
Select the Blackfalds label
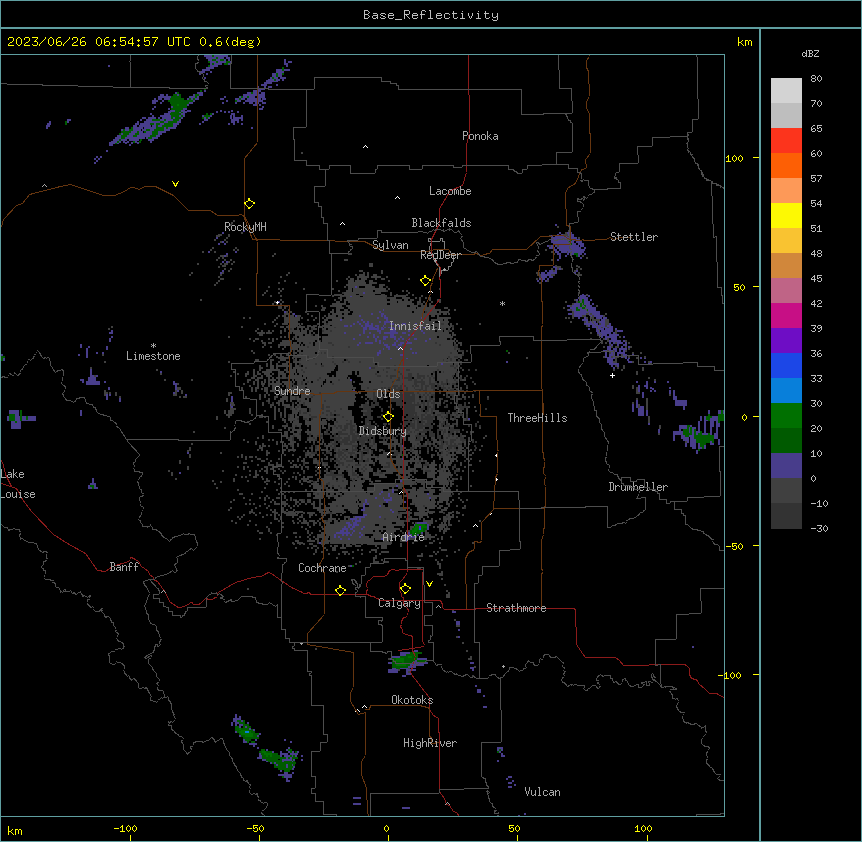tap(441, 223)
